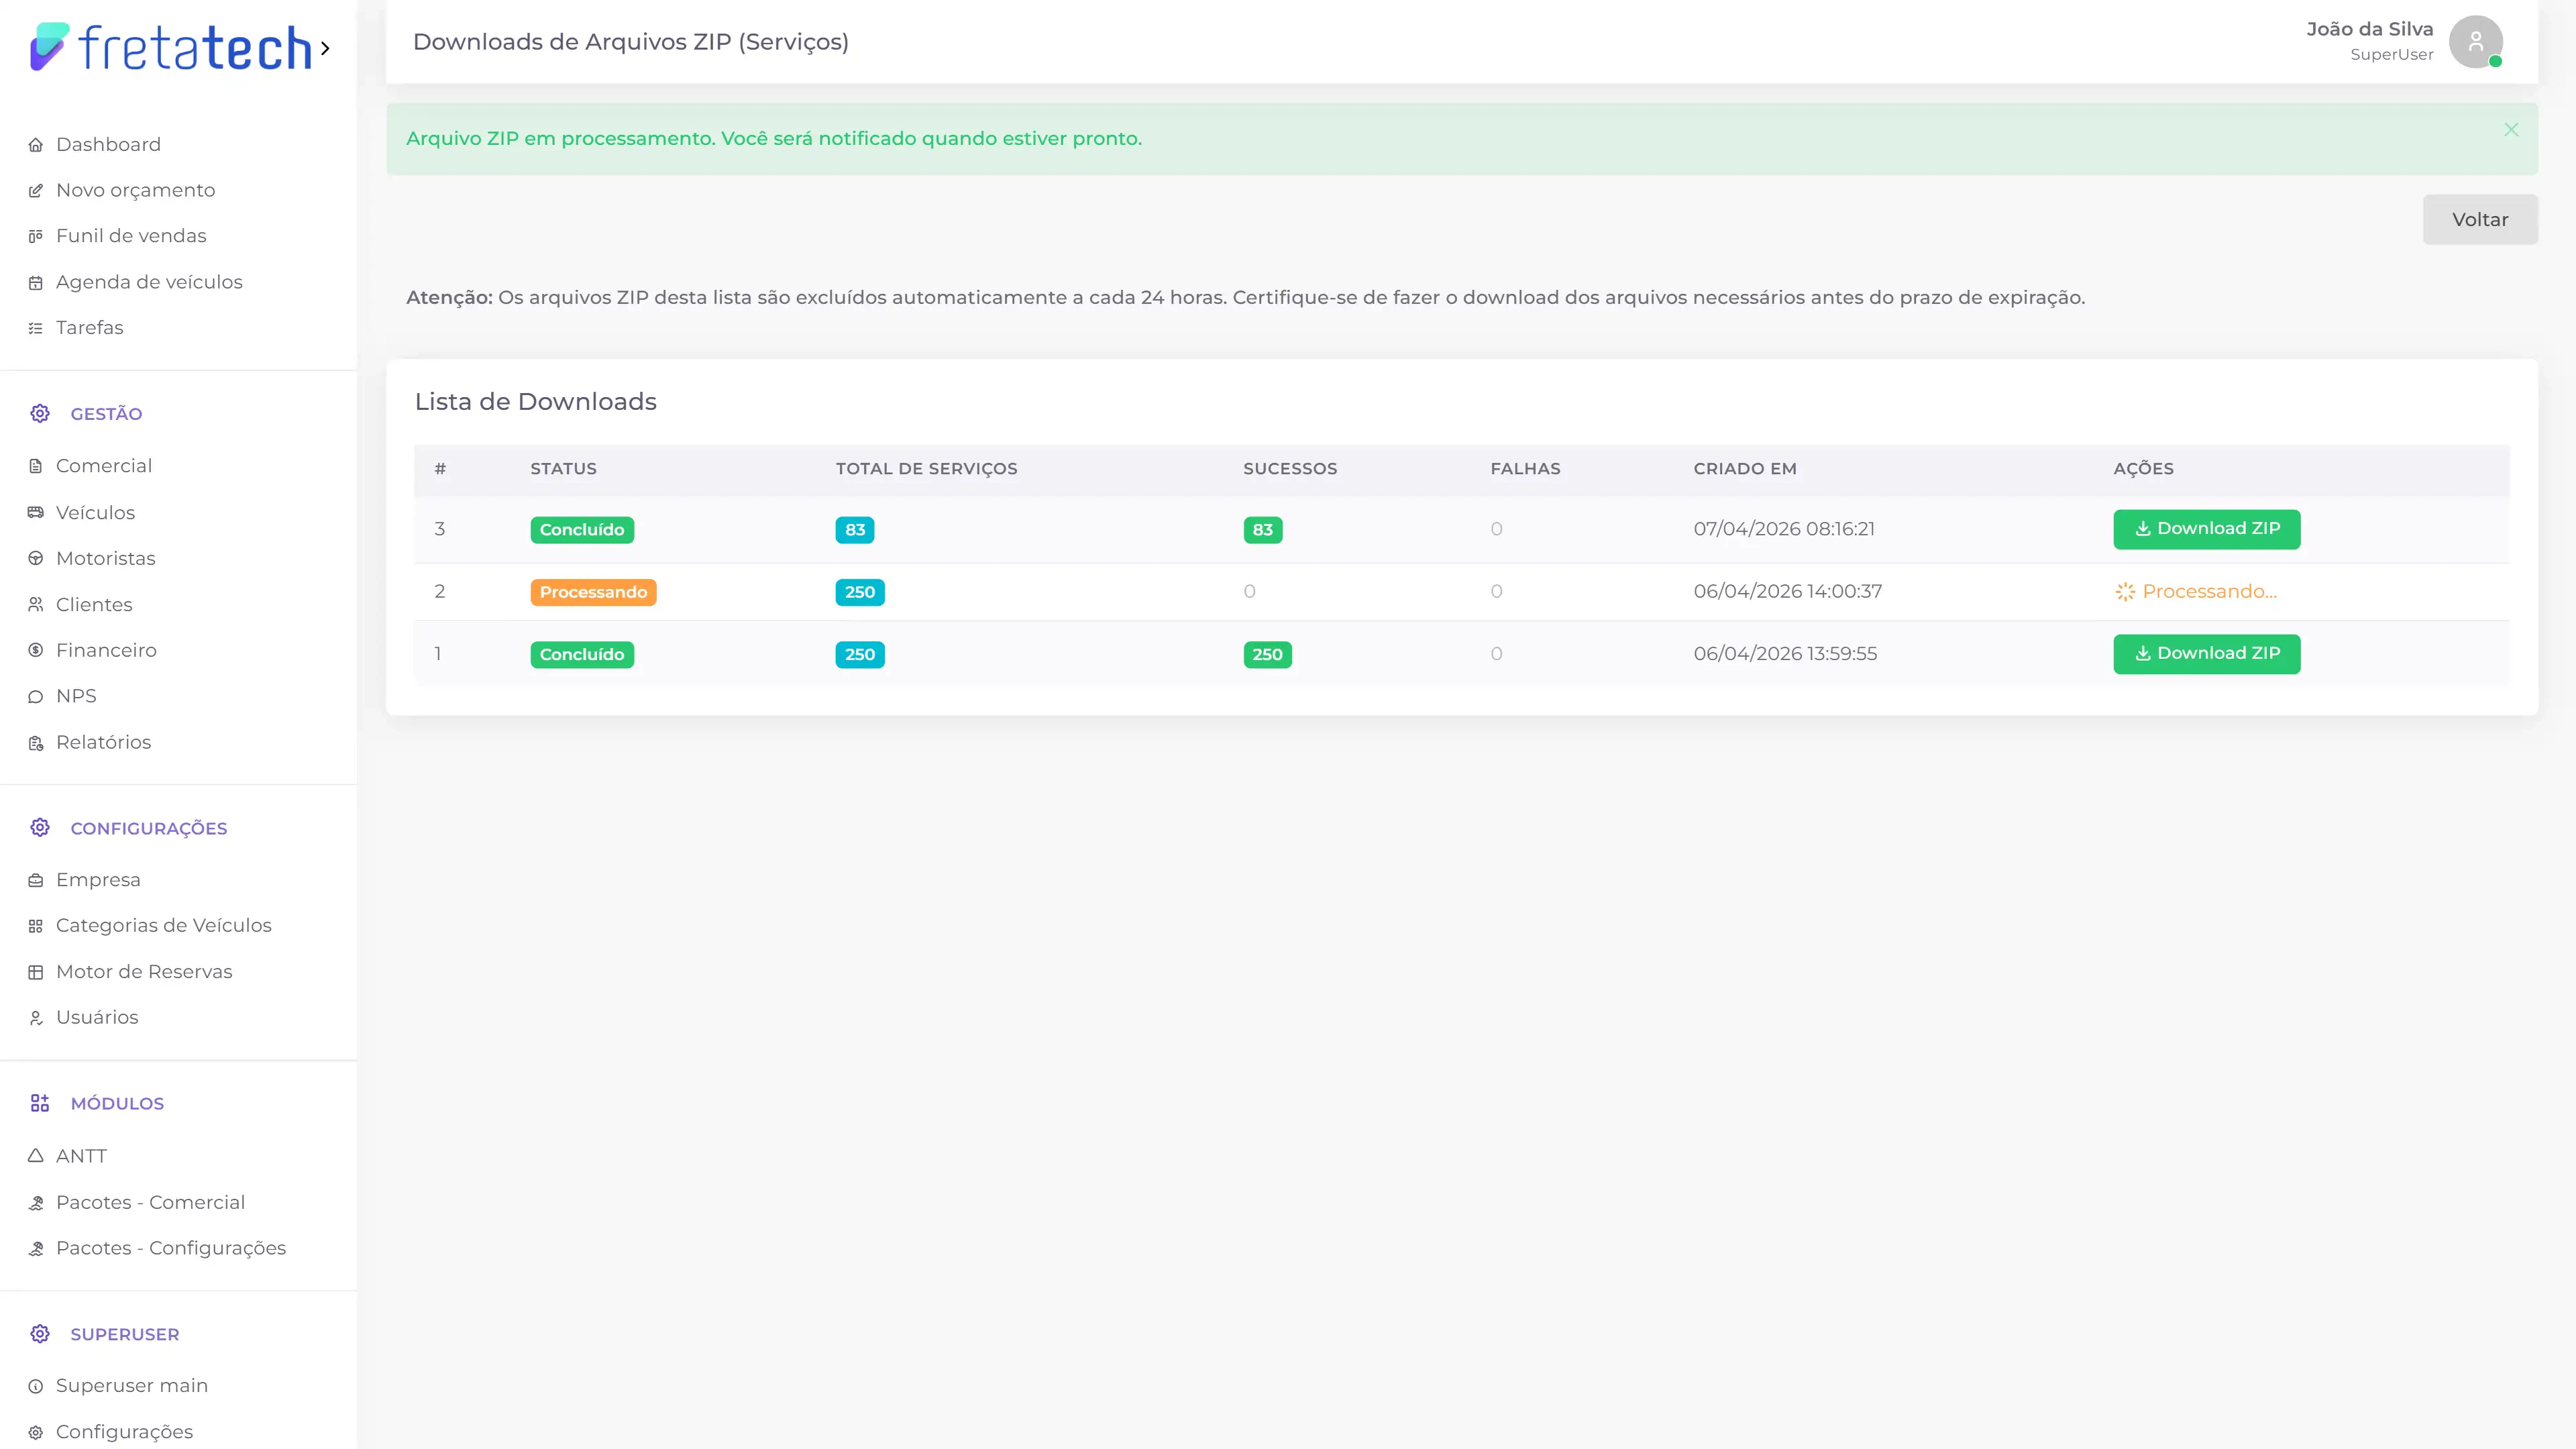
Task: Click the Concluído badge in row 3
Action: coord(582,530)
